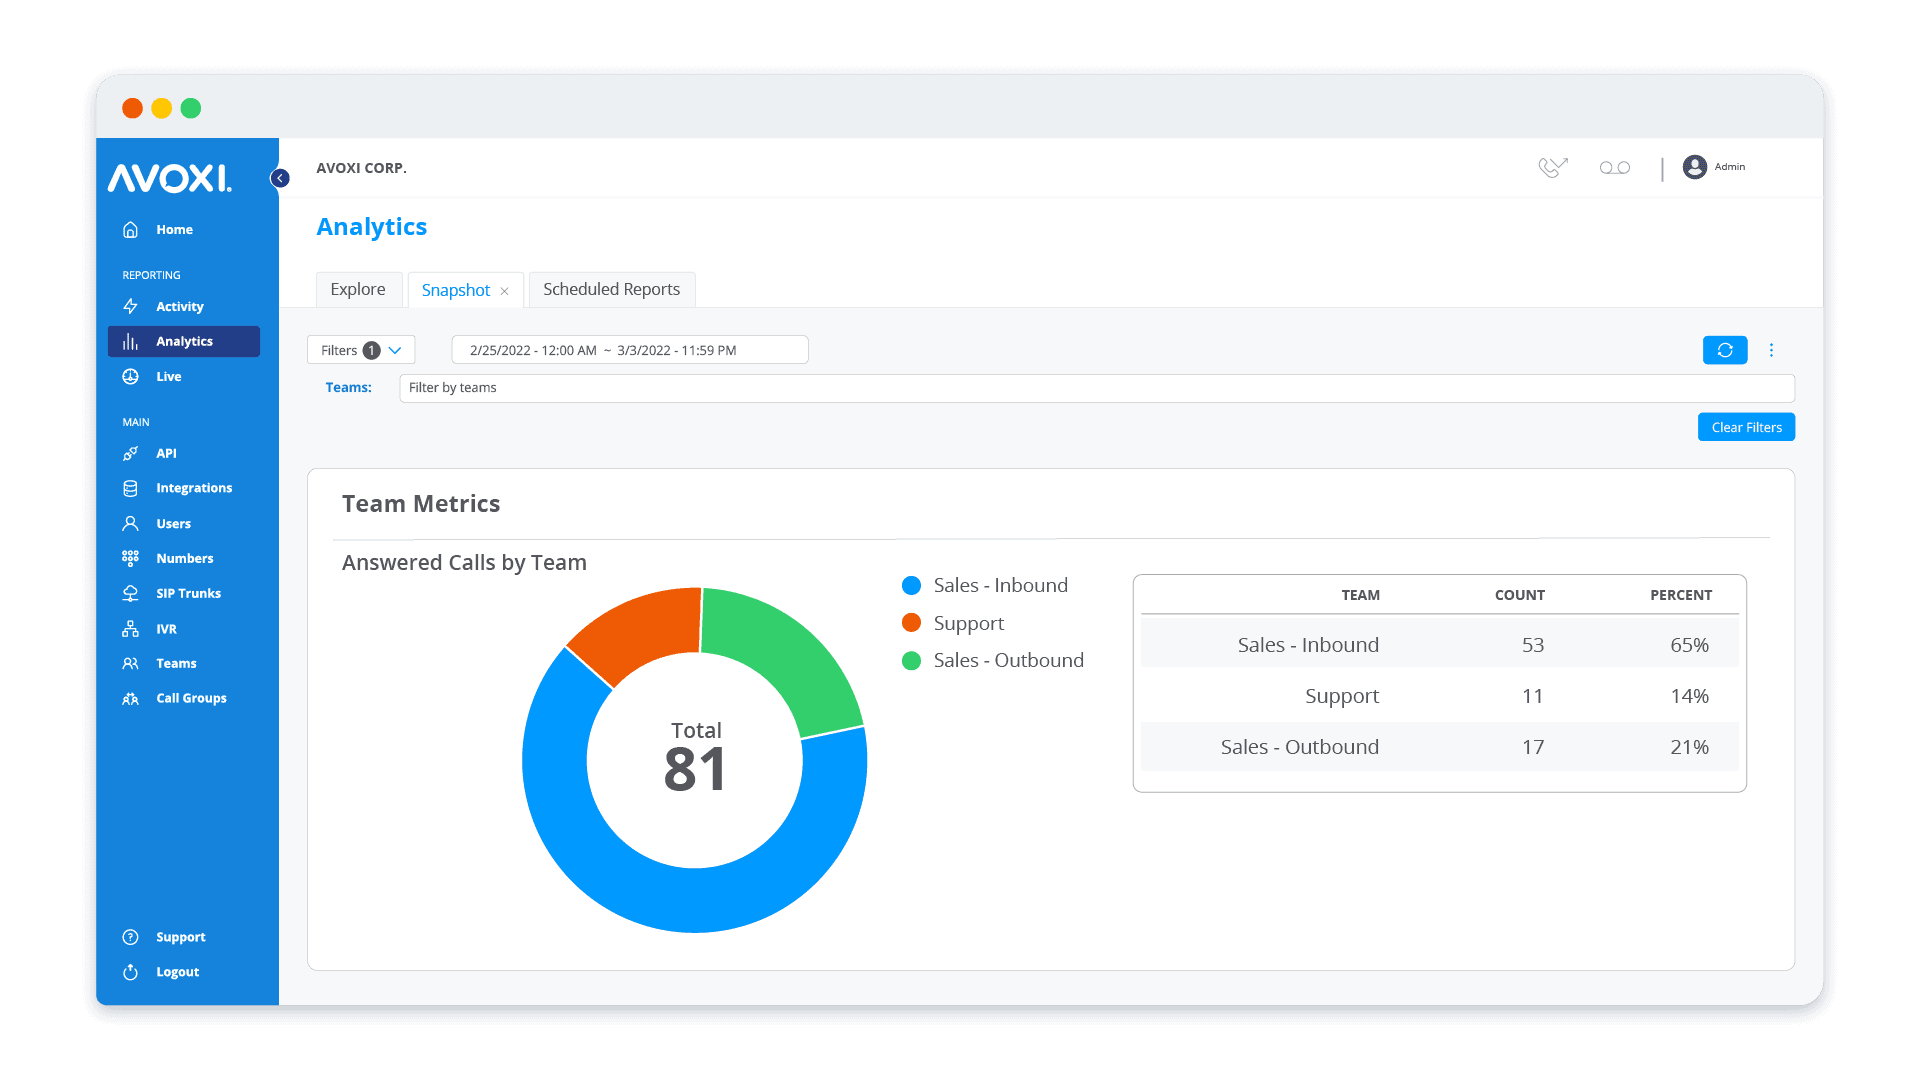
Task: Select the SIP Trunks icon
Action: (x=131, y=593)
